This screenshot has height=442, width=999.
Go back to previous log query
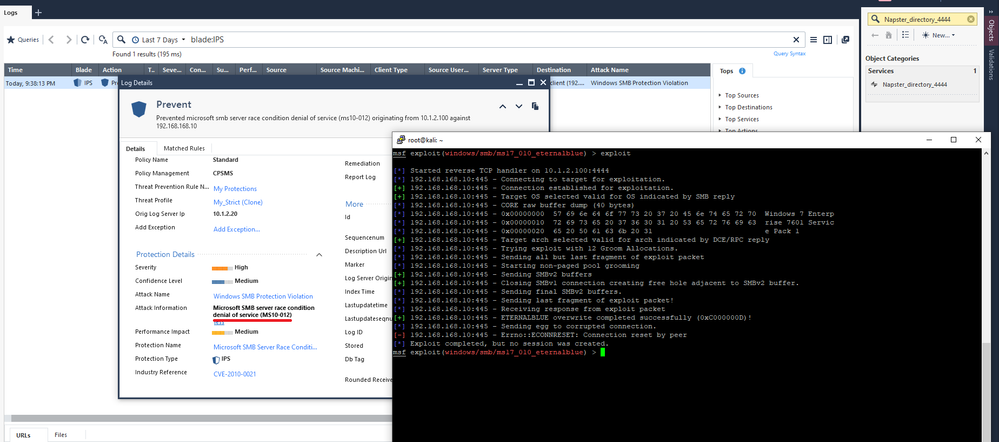(52, 39)
